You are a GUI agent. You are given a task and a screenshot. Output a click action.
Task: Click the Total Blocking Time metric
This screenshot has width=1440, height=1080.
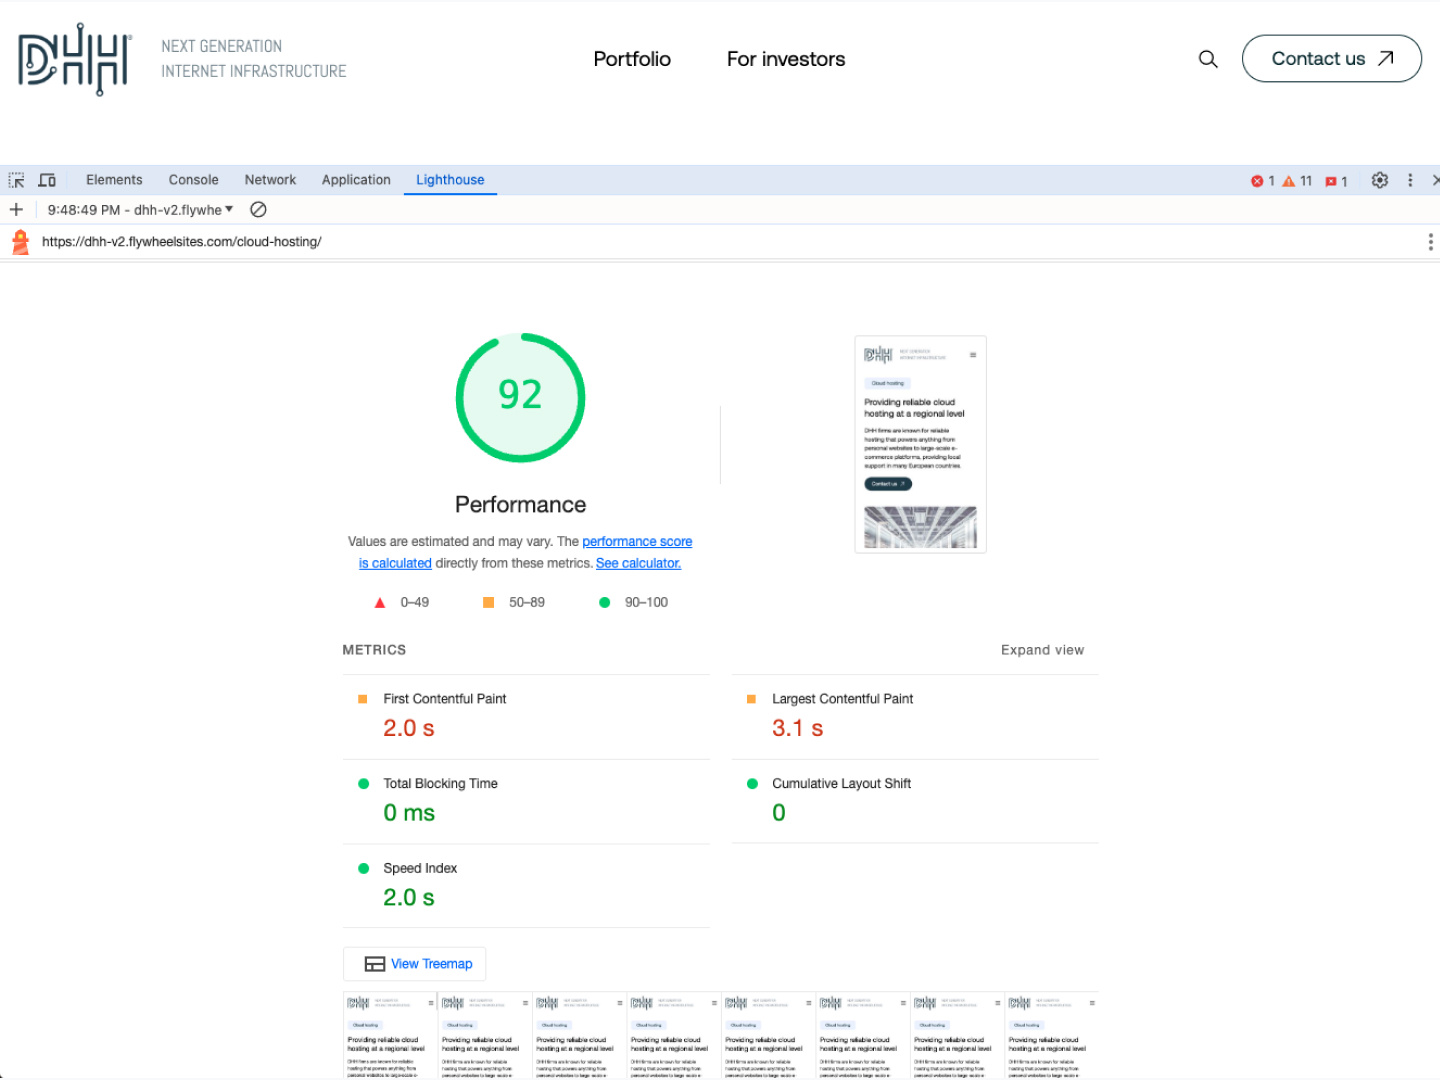526,801
